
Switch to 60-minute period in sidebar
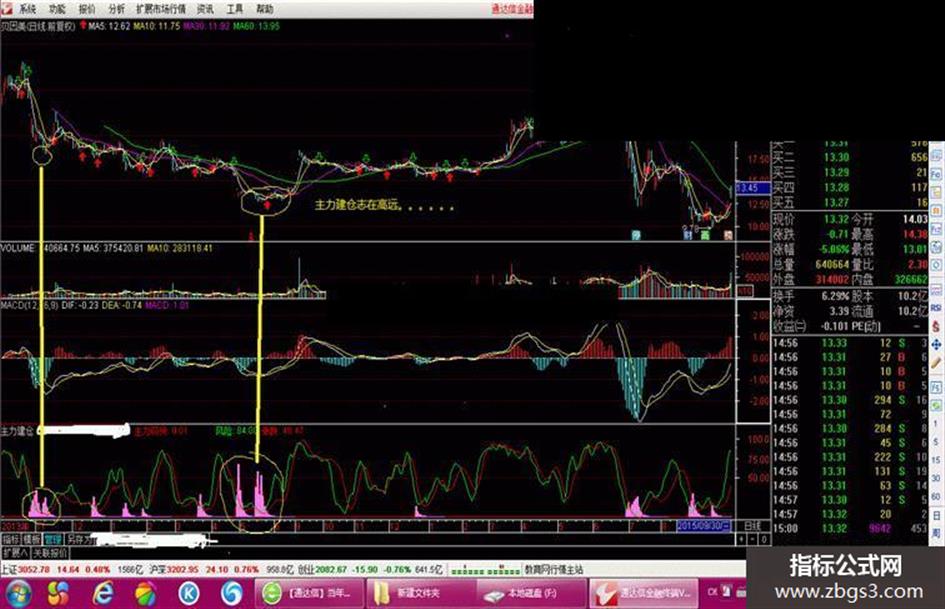(937, 496)
